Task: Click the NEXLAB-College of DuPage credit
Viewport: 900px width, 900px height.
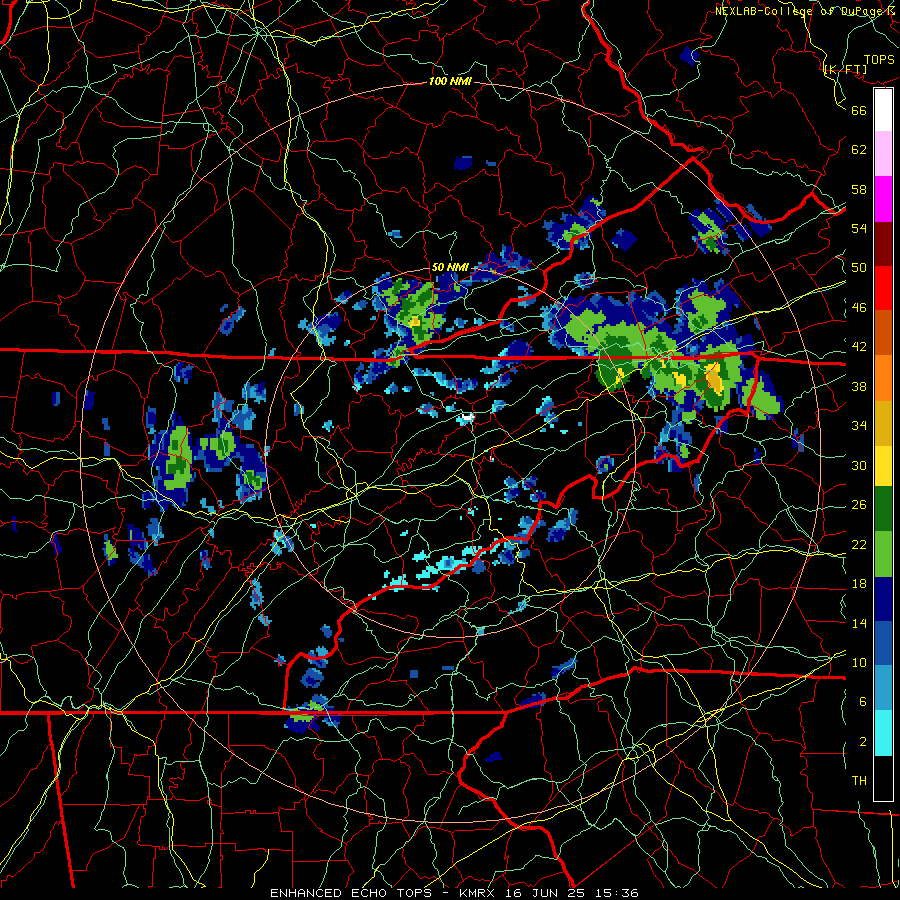Action: tap(804, 11)
